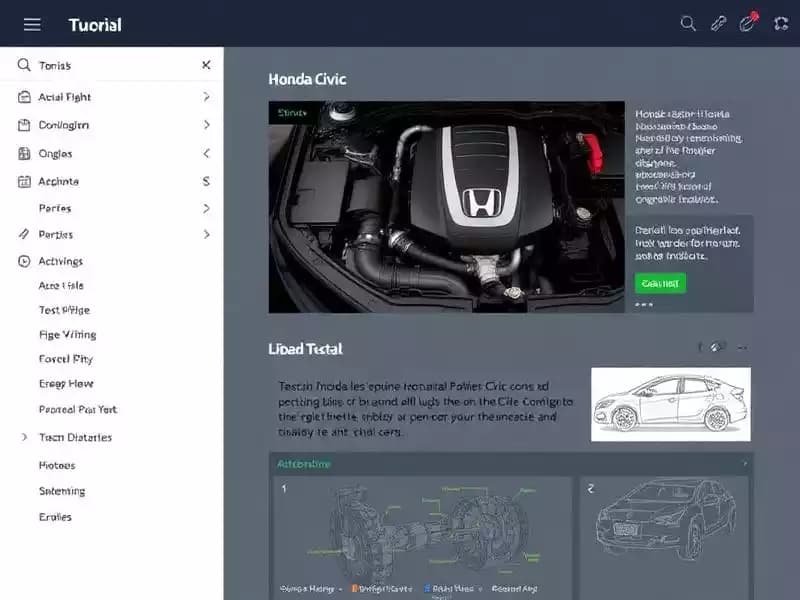Open notifications icon with red badge
The height and width of the screenshot is (600, 800).
(747, 23)
